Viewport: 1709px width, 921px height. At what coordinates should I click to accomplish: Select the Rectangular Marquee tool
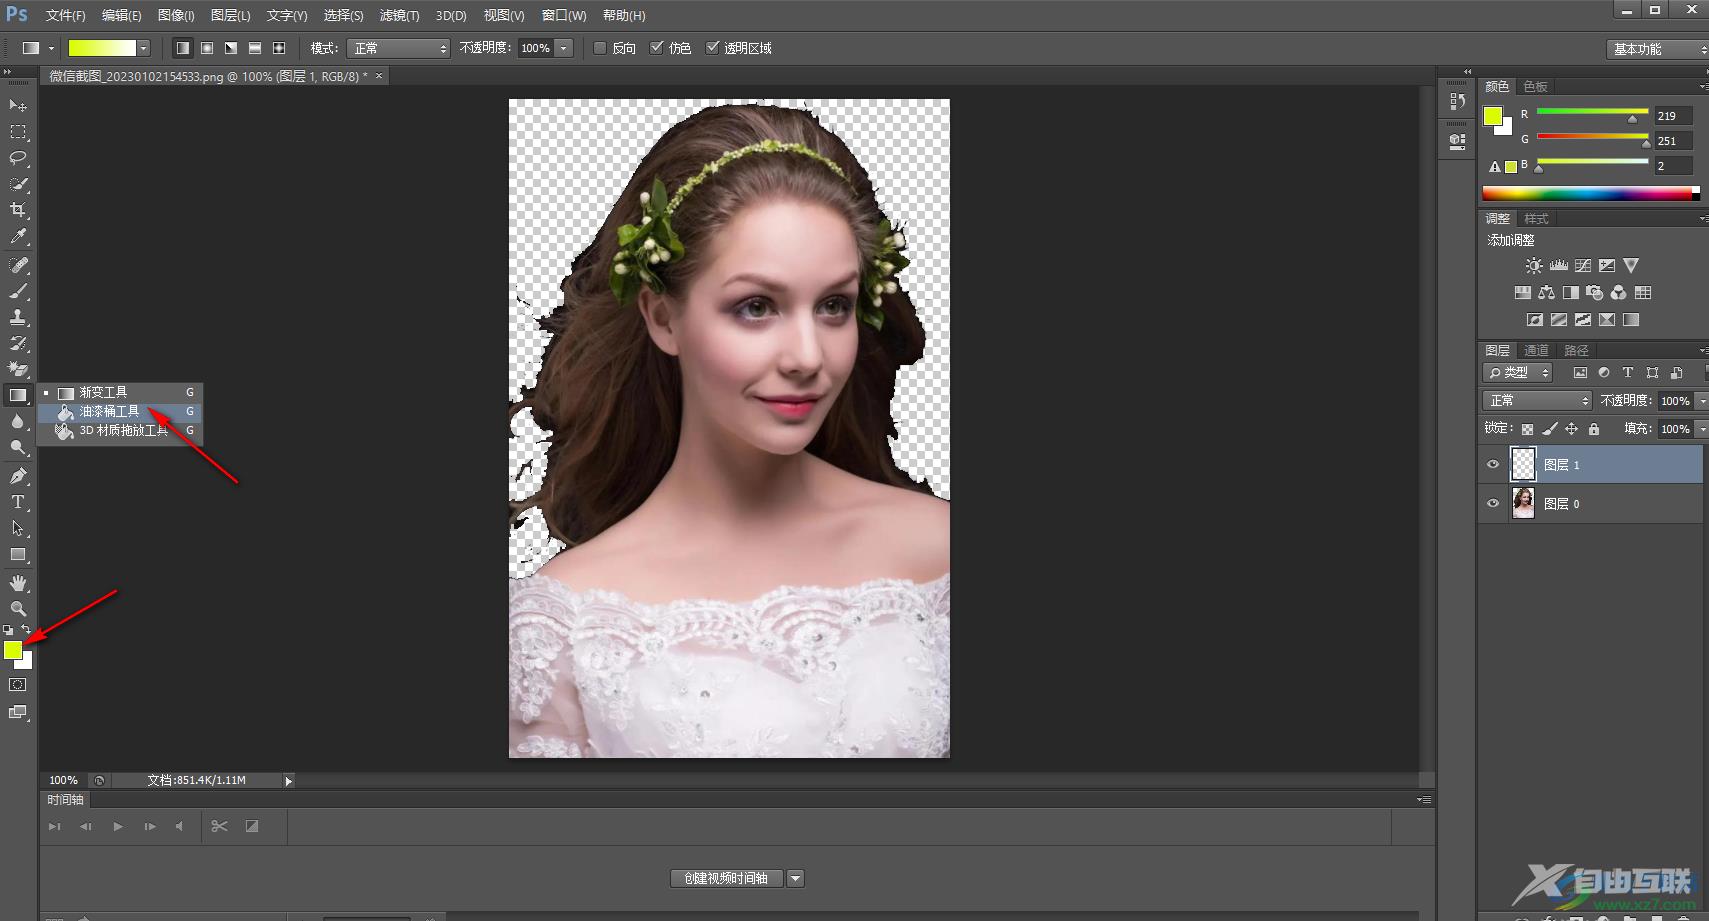[18, 132]
